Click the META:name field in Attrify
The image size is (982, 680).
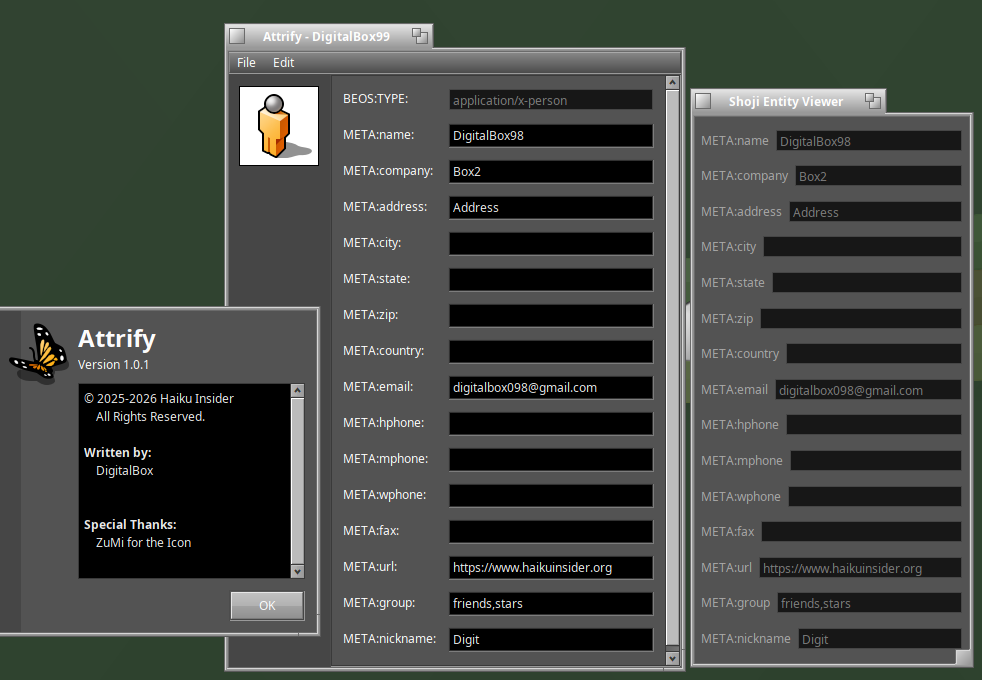click(x=550, y=136)
